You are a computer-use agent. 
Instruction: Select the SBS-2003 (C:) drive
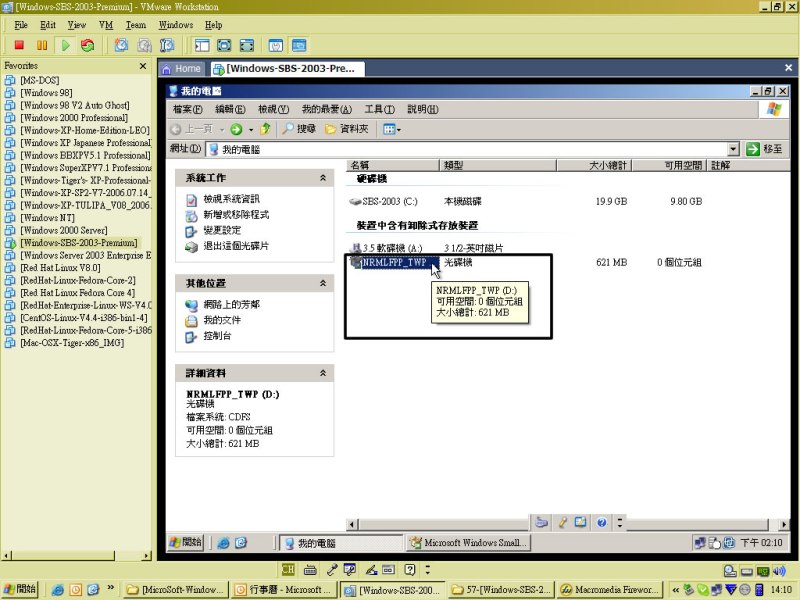(x=383, y=202)
